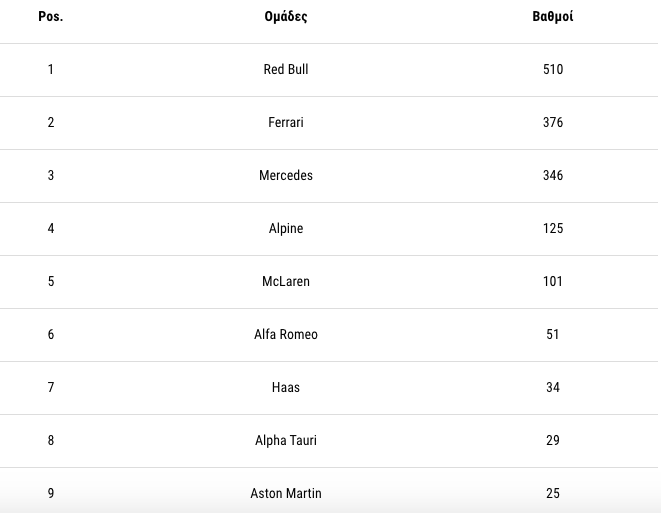Click Ferrari's 376 points value

[x=553, y=123]
